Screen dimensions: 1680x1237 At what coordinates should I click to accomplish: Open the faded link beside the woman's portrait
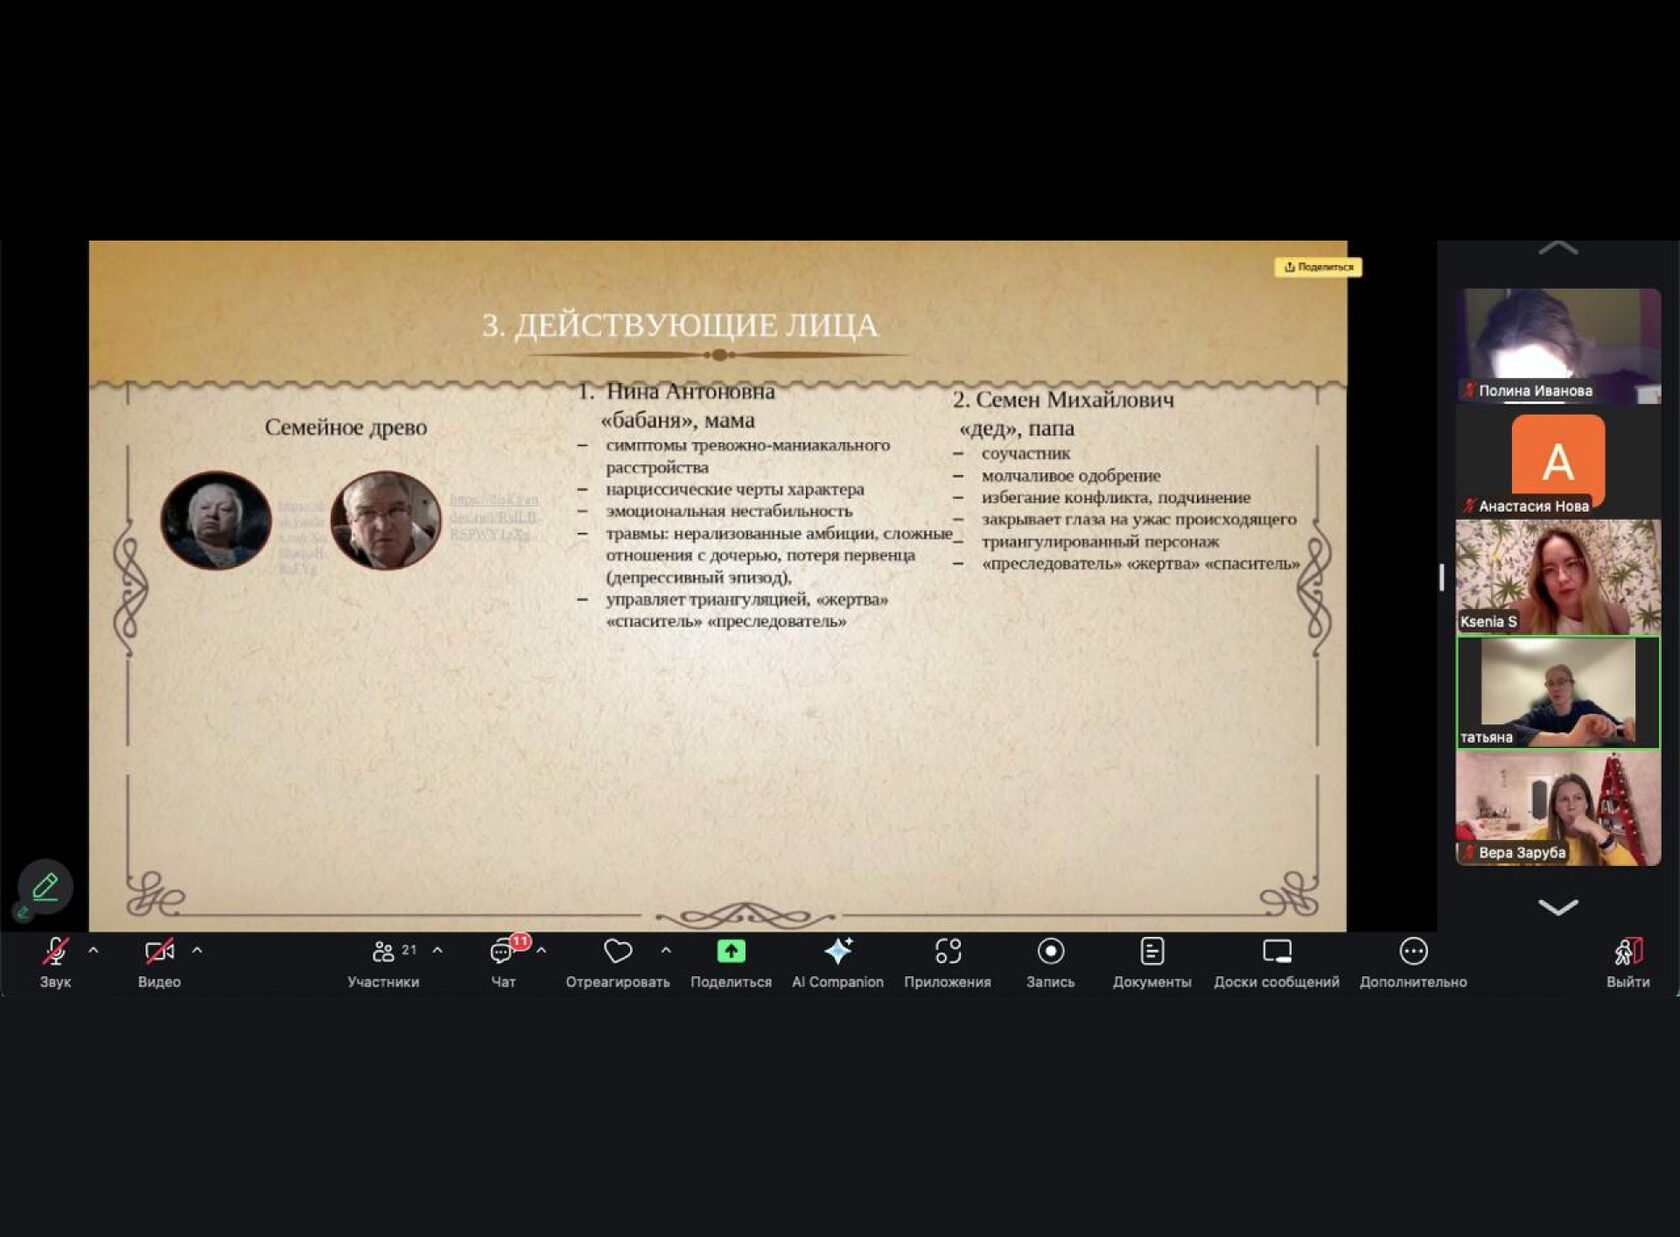coord(301,537)
